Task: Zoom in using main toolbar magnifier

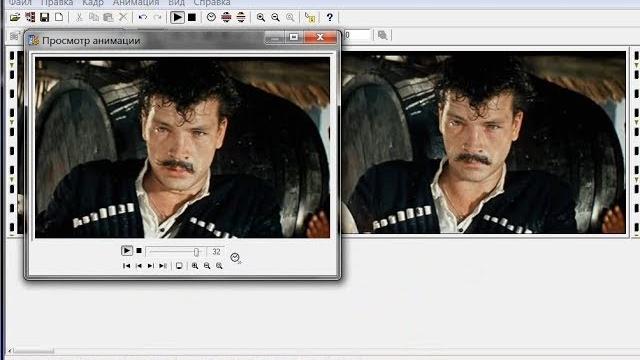Action: coord(261,17)
